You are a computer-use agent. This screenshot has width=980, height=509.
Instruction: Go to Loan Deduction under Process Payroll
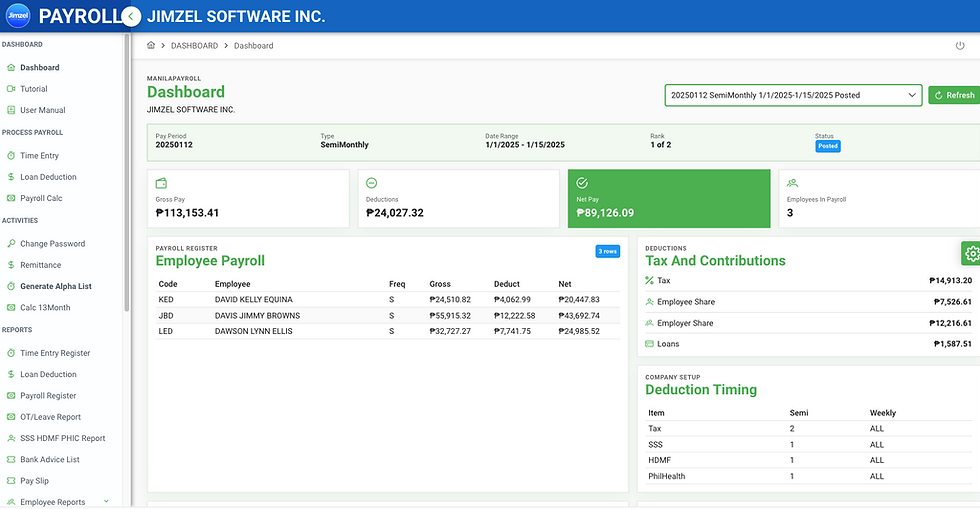click(48, 177)
